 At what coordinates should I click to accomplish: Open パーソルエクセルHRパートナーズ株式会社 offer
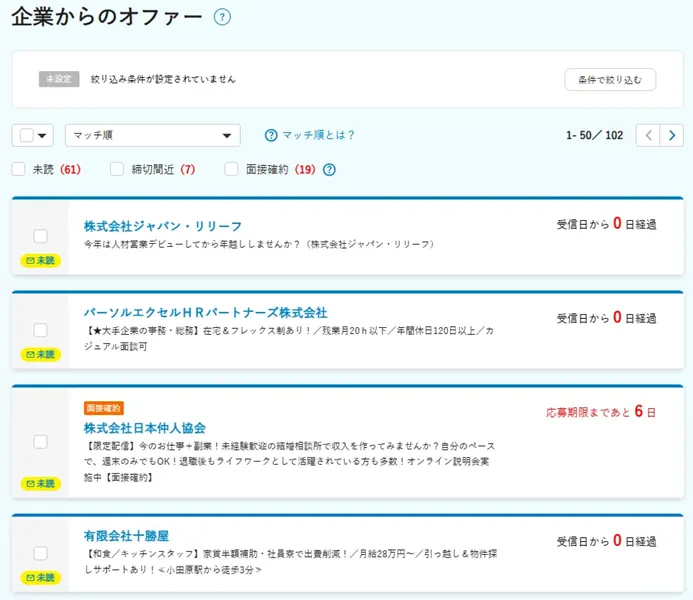click(x=205, y=313)
